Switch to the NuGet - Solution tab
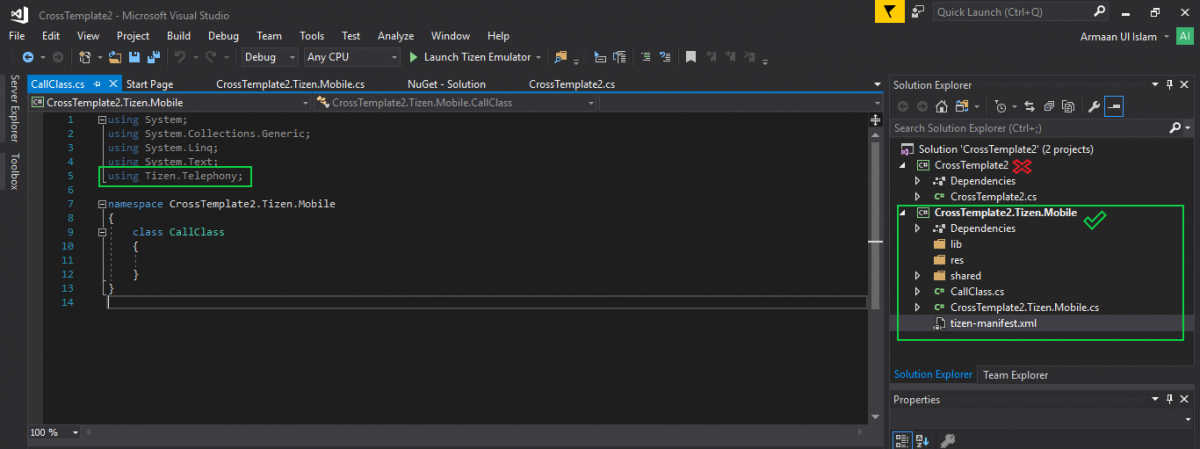 [x=446, y=84]
